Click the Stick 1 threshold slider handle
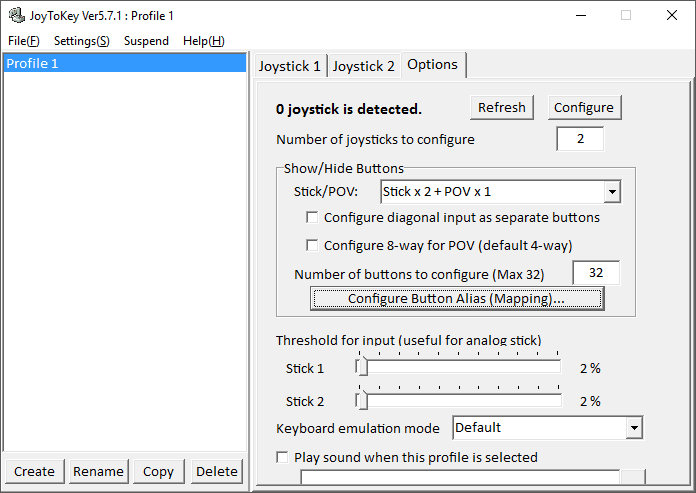This screenshot has width=696, height=493. (x=363, y=367)
